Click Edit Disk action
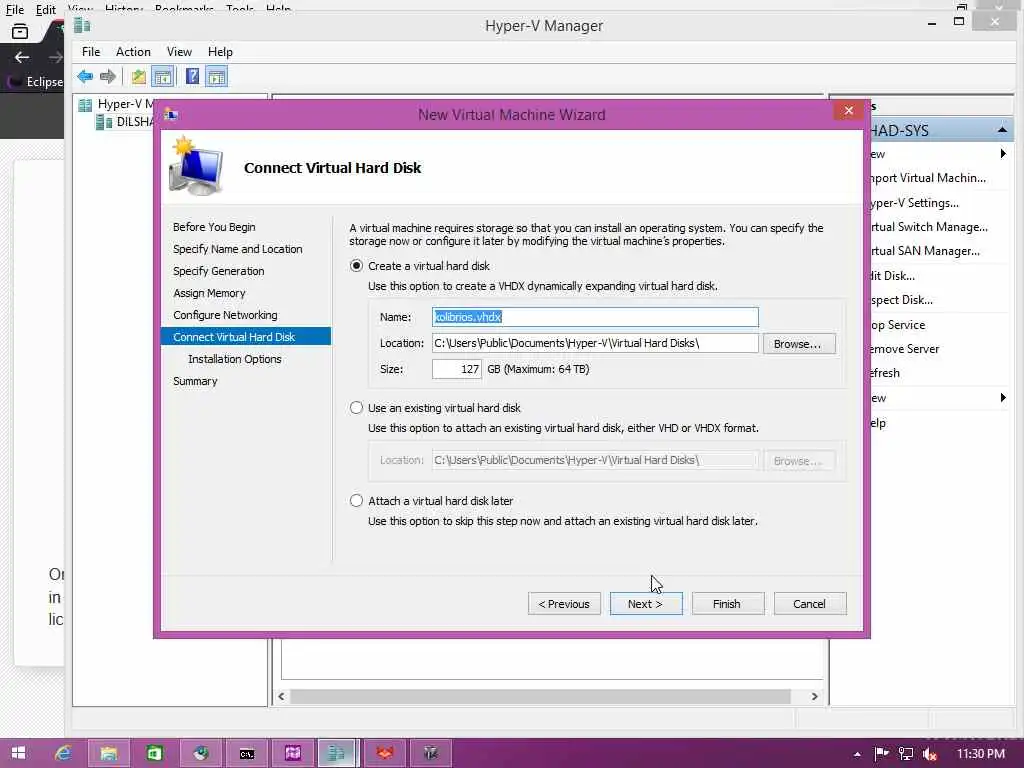 click(x=893, y=276)
